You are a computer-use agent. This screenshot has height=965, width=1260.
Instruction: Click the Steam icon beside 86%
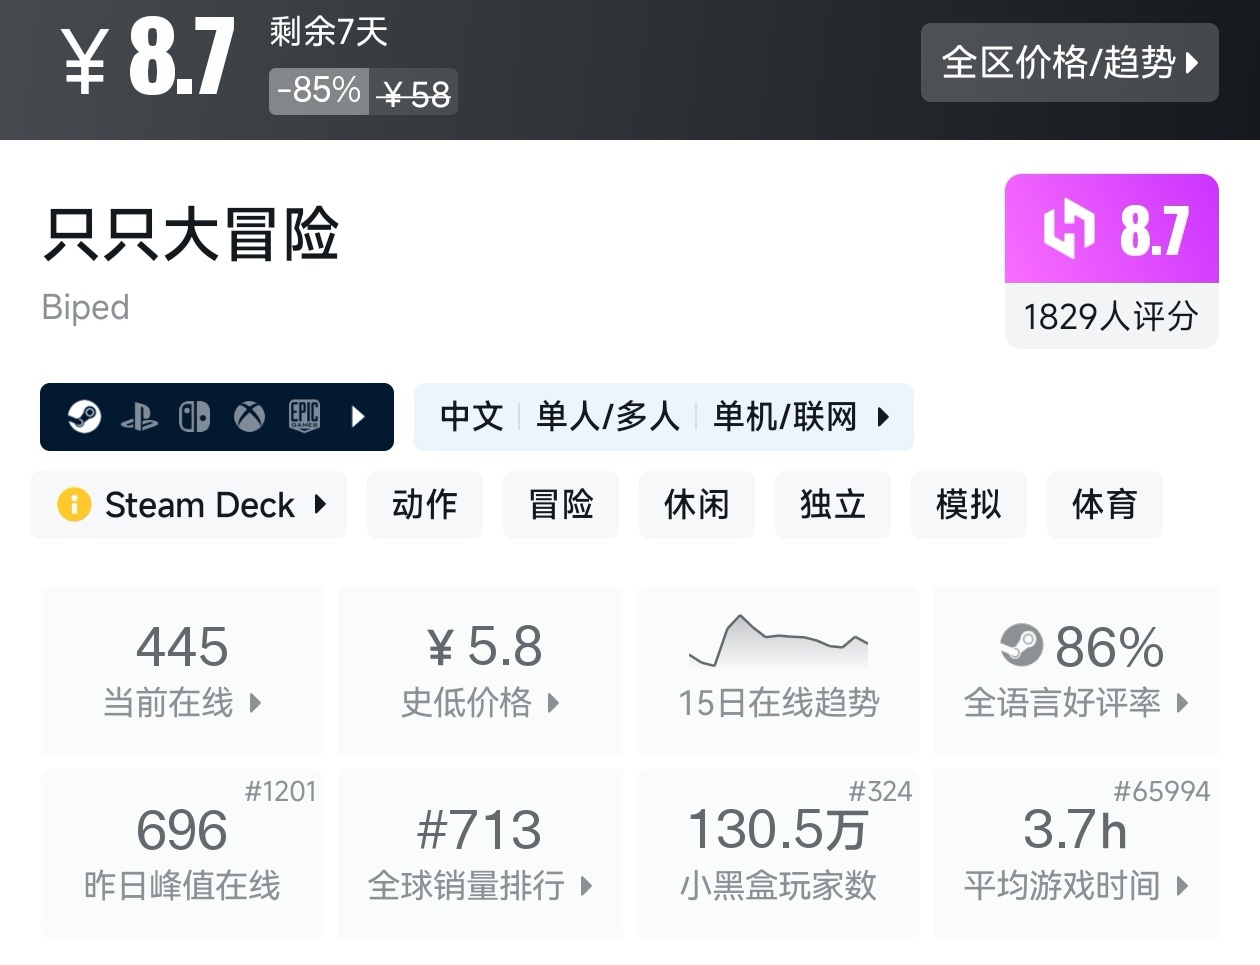1021,646
